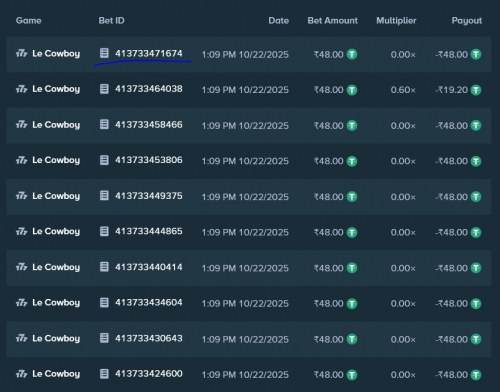Click Tether coin in bet amount of row 413733464038
The height and width of the screenshot is (392, 500).
click(x=352, y=90)
